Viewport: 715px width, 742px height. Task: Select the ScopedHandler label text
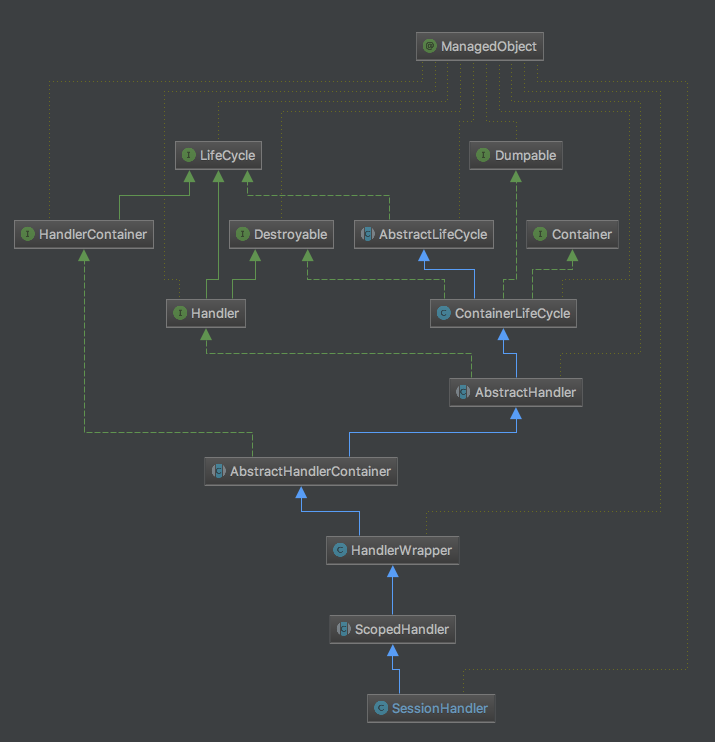pos(401,630)
